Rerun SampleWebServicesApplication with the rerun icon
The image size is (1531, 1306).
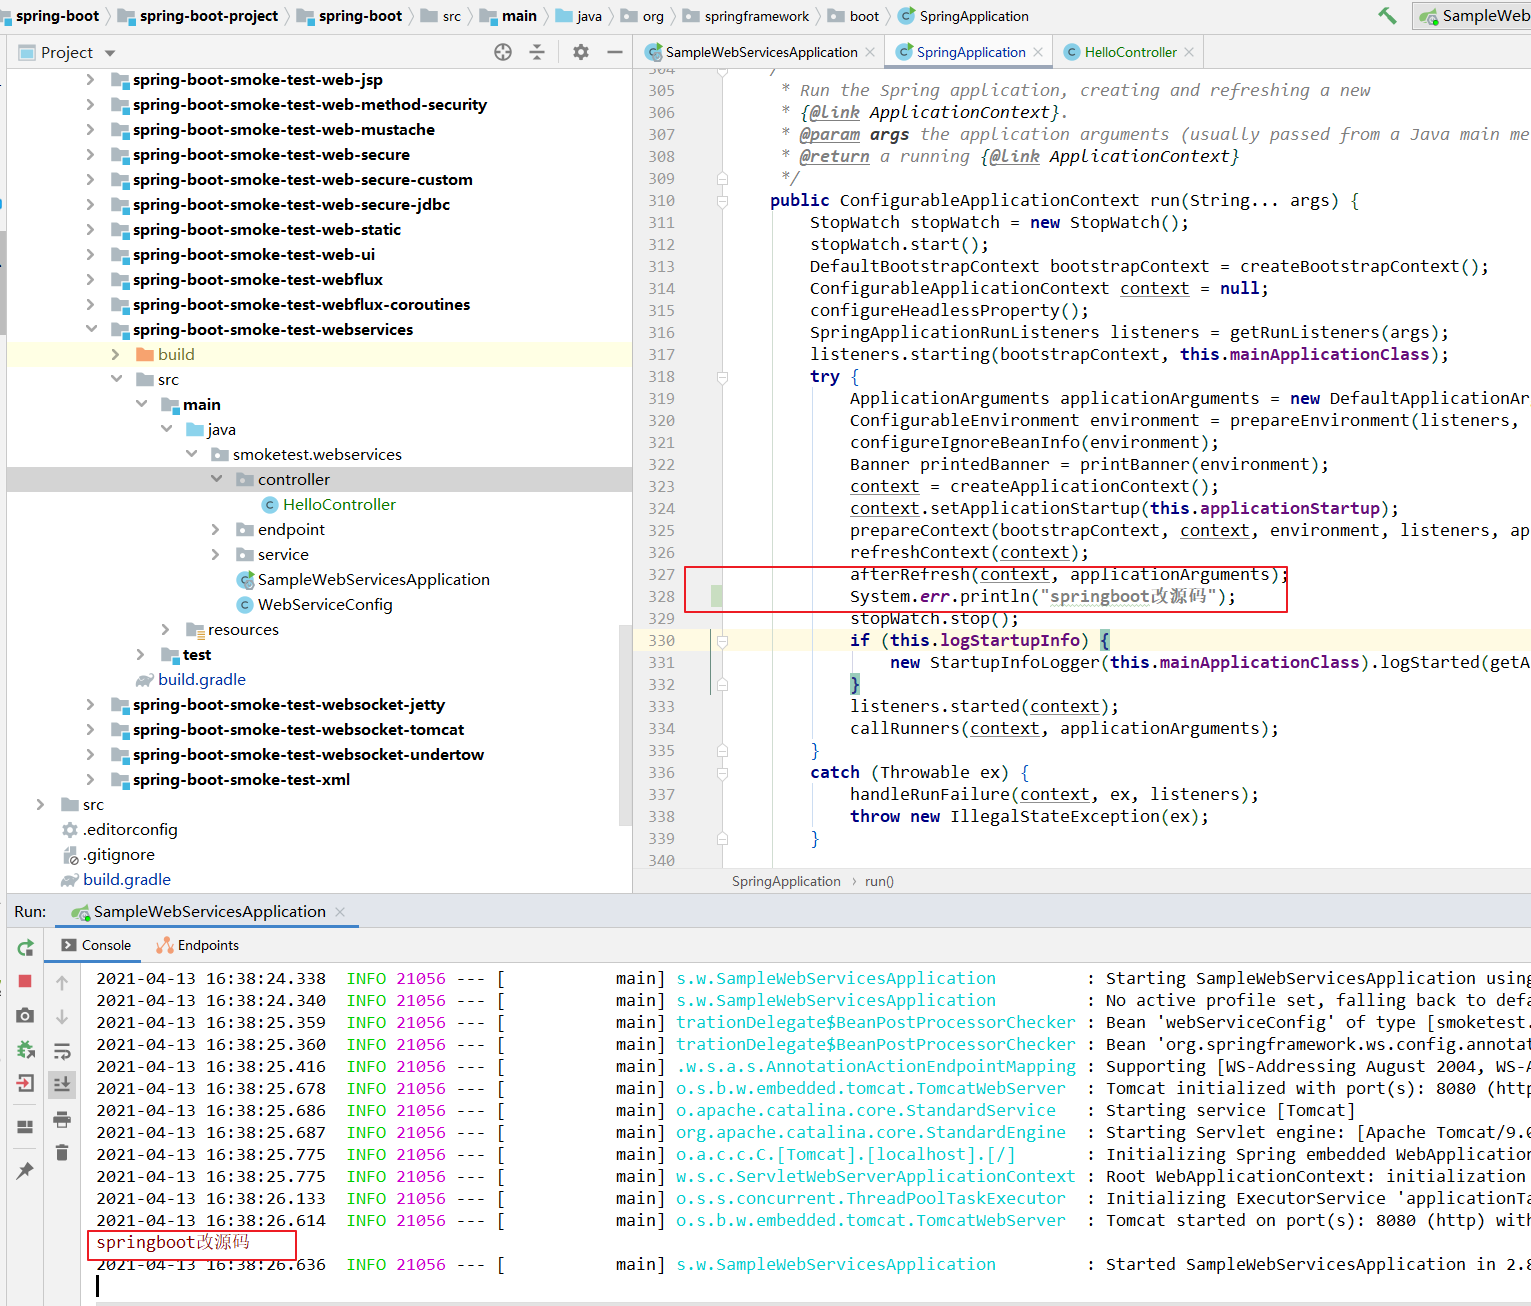[x=26, y=947]
